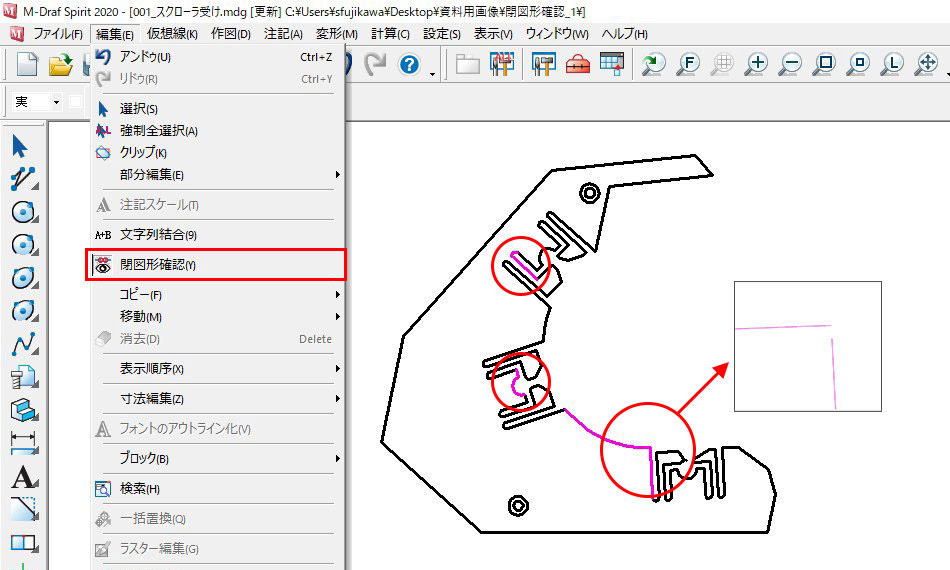
Task: Click the zoom 'L' magnifier icon
Action: [892, 64]
